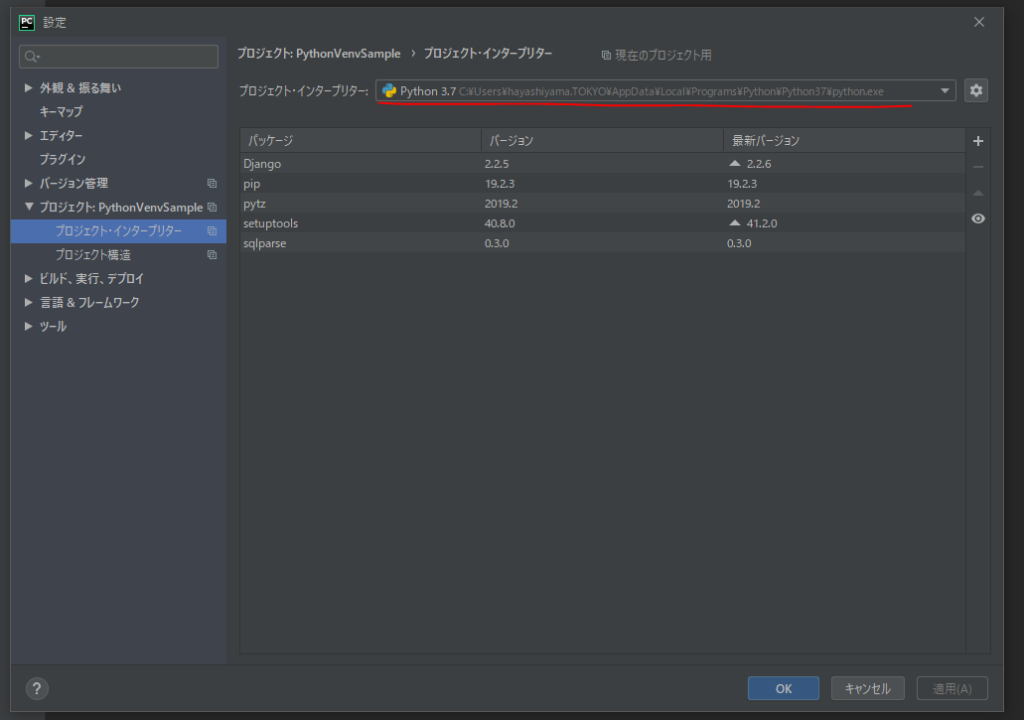Expand the 言語 & フレームワーク tree node
The height and width of the screenshot is (720, 1024).
pyautogui.click(x=28, y=302)
